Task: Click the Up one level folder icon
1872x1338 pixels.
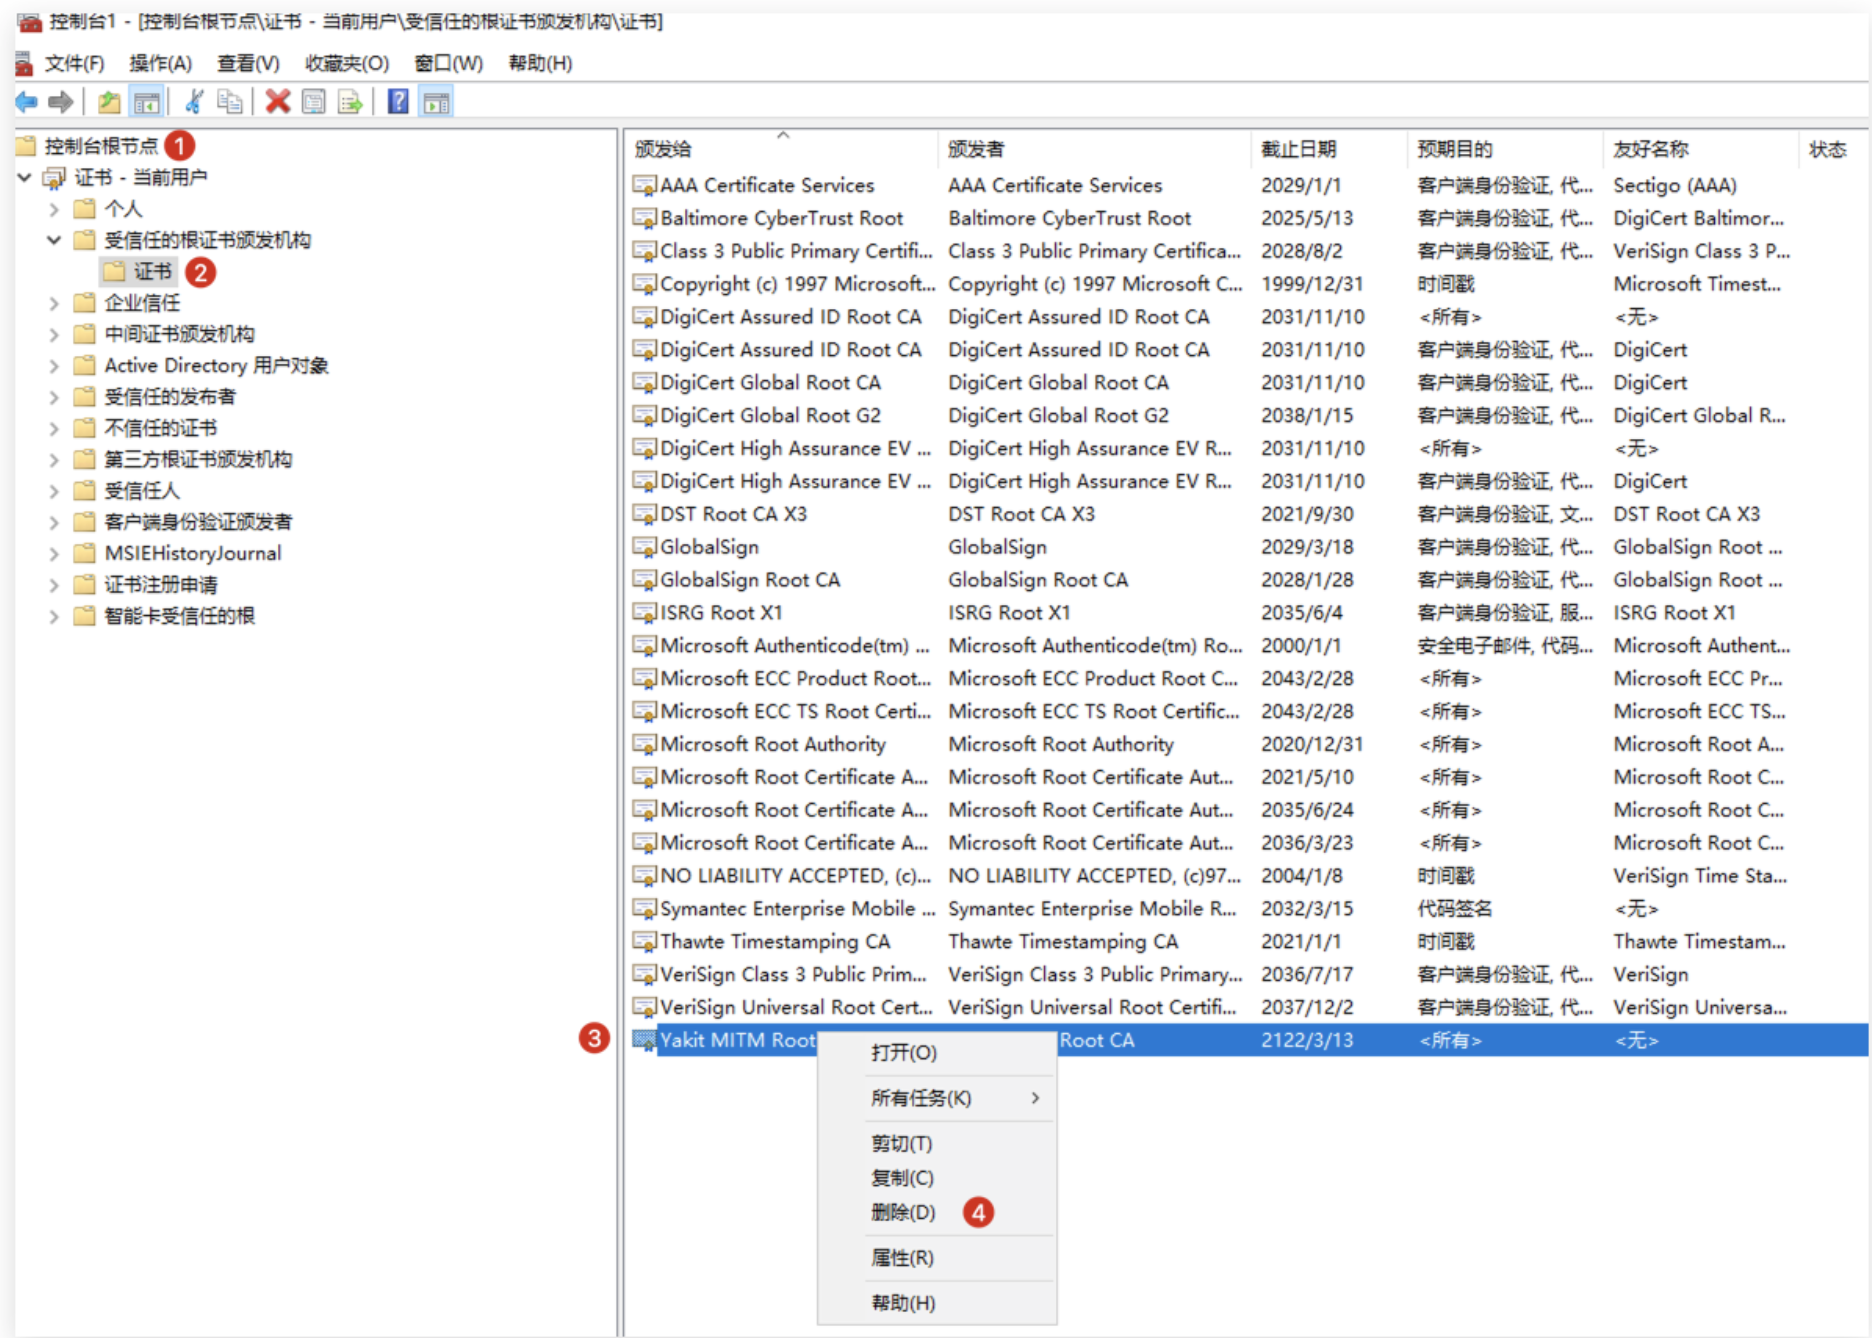Action: (x=109, y=102)
